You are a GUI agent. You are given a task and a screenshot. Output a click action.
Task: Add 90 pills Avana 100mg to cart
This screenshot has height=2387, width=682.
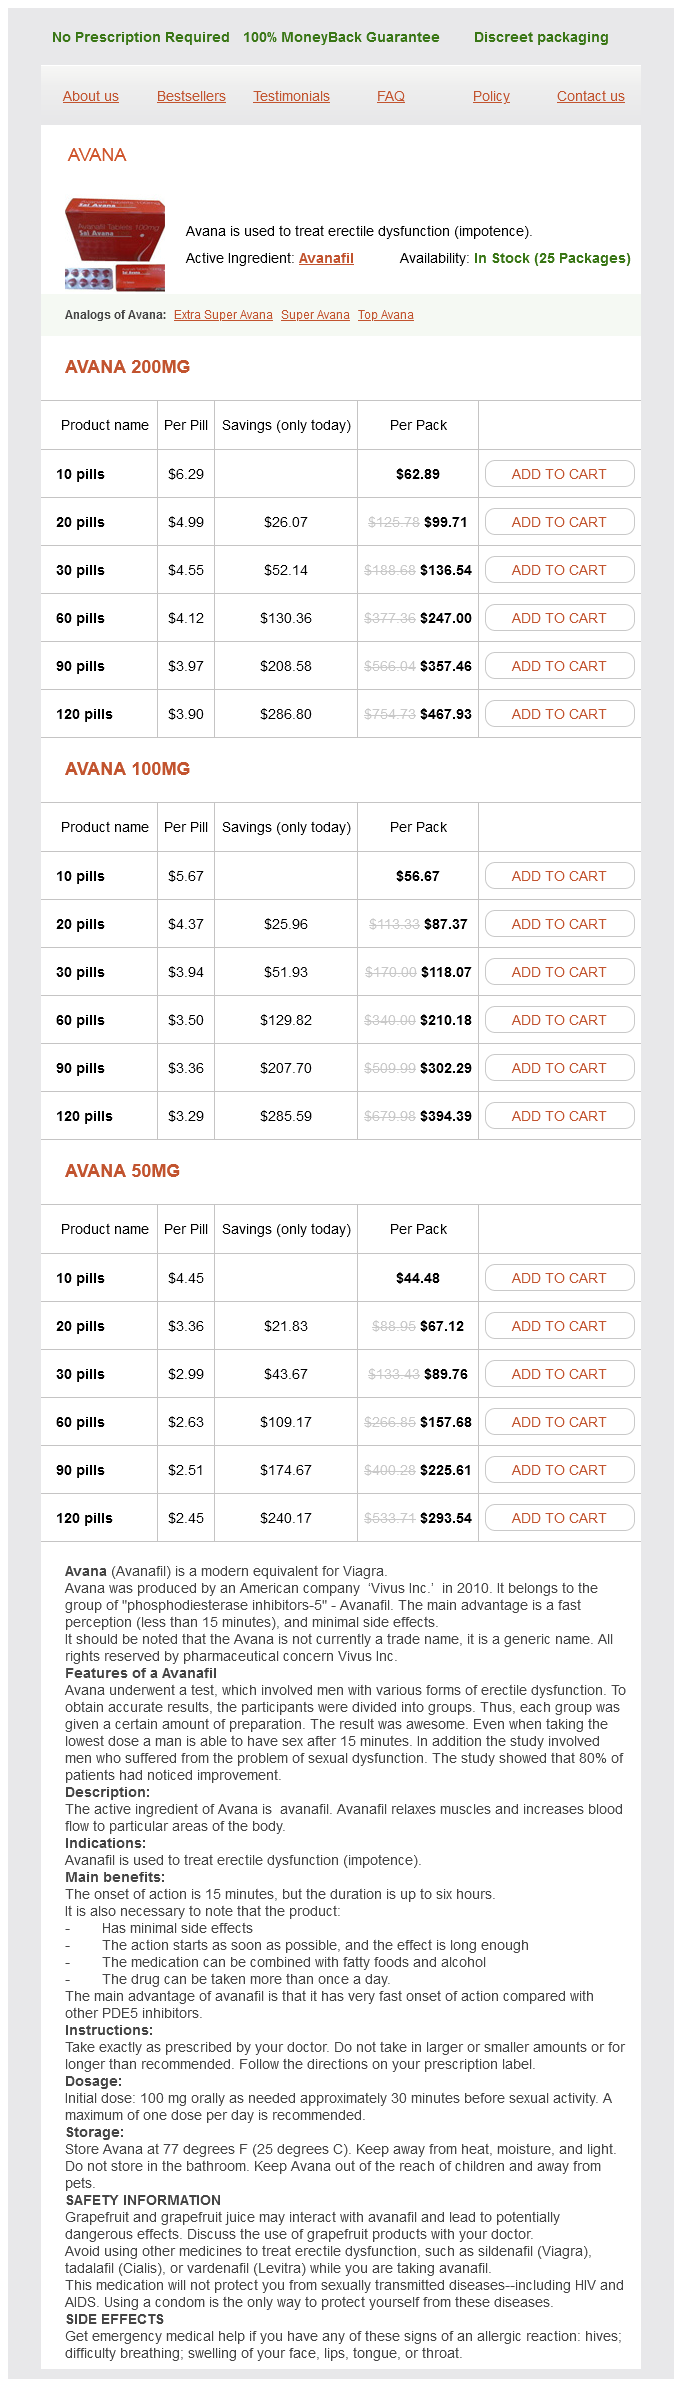point(559,1068)
